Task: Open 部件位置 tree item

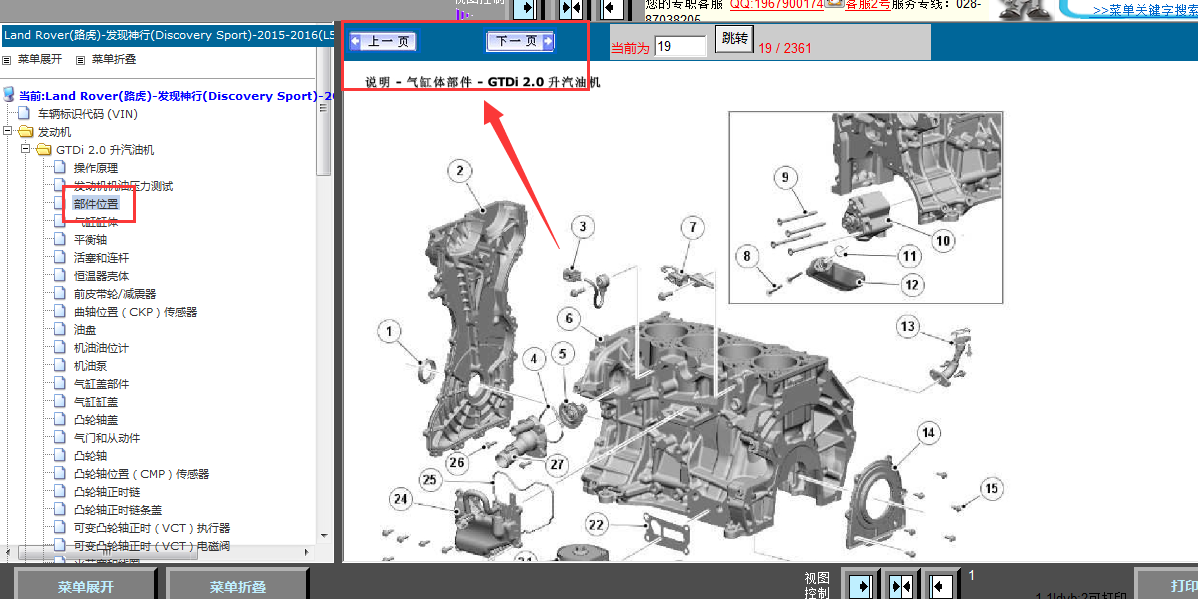Action: pyautogui.click(x=96, y=203)
